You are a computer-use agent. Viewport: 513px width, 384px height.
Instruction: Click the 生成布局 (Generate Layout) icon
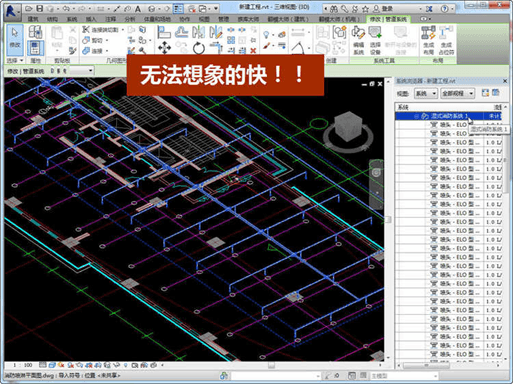point(428,40)
